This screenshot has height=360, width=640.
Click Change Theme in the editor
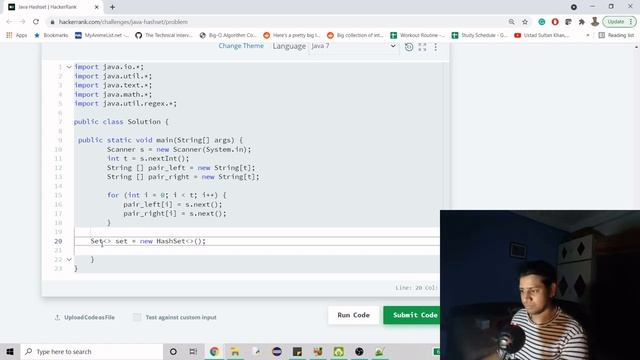point(241,46)
